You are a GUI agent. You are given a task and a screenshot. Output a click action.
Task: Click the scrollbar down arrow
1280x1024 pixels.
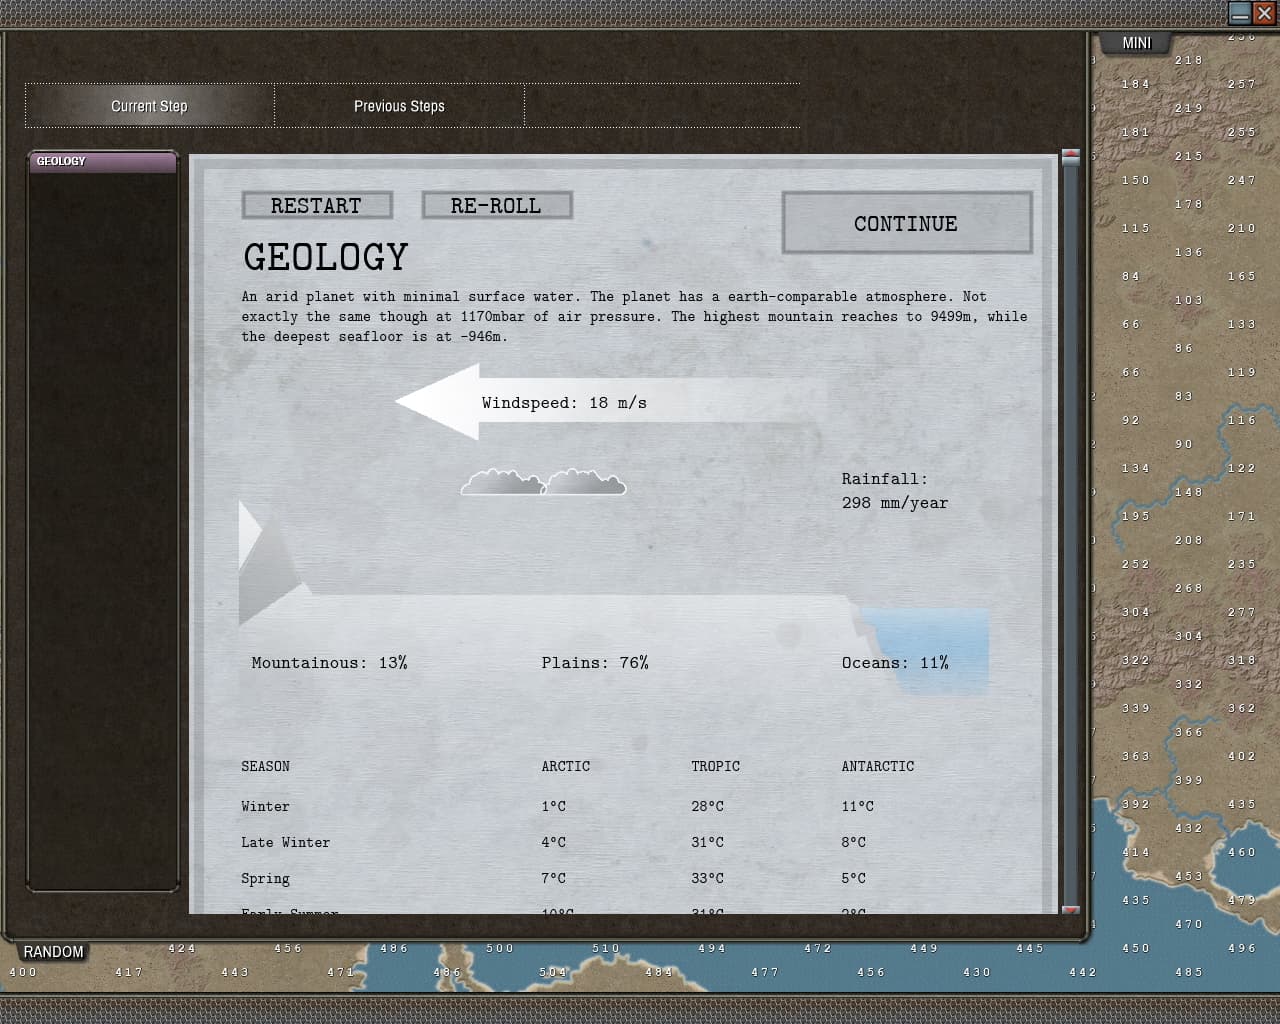[x=1071, y=910]
